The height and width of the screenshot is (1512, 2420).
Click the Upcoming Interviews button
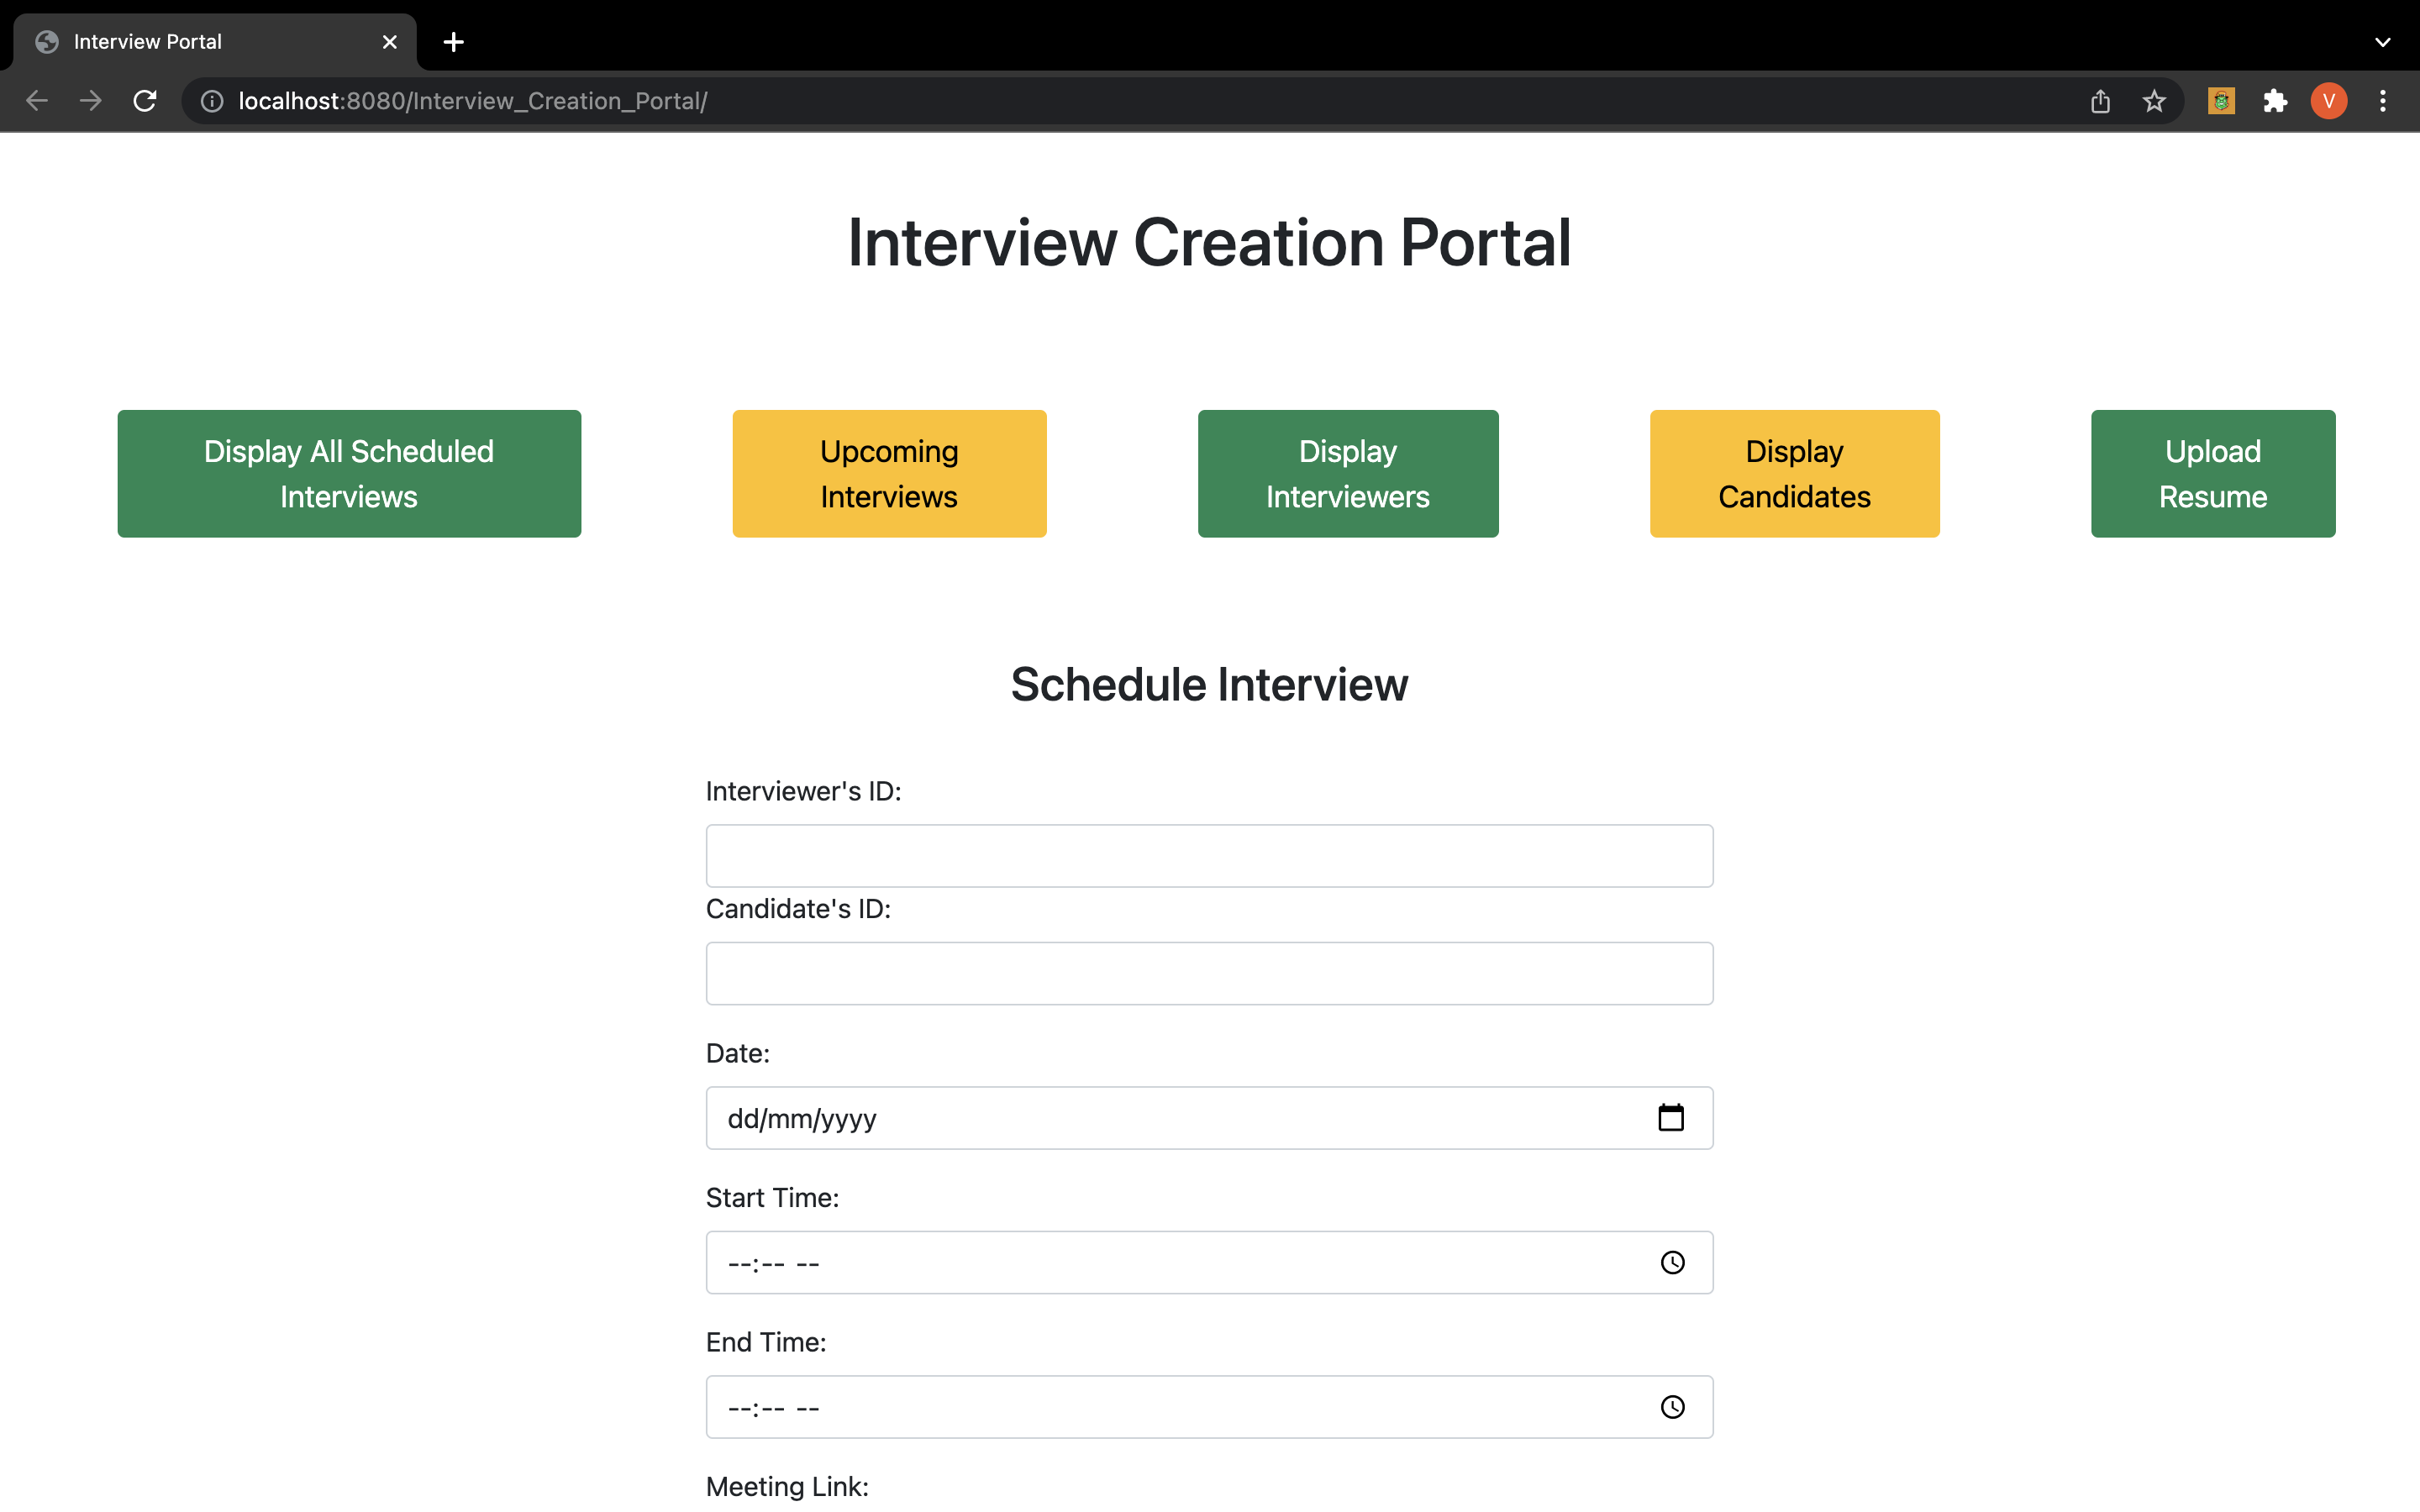pyautogui.click(x=889, y=474)
